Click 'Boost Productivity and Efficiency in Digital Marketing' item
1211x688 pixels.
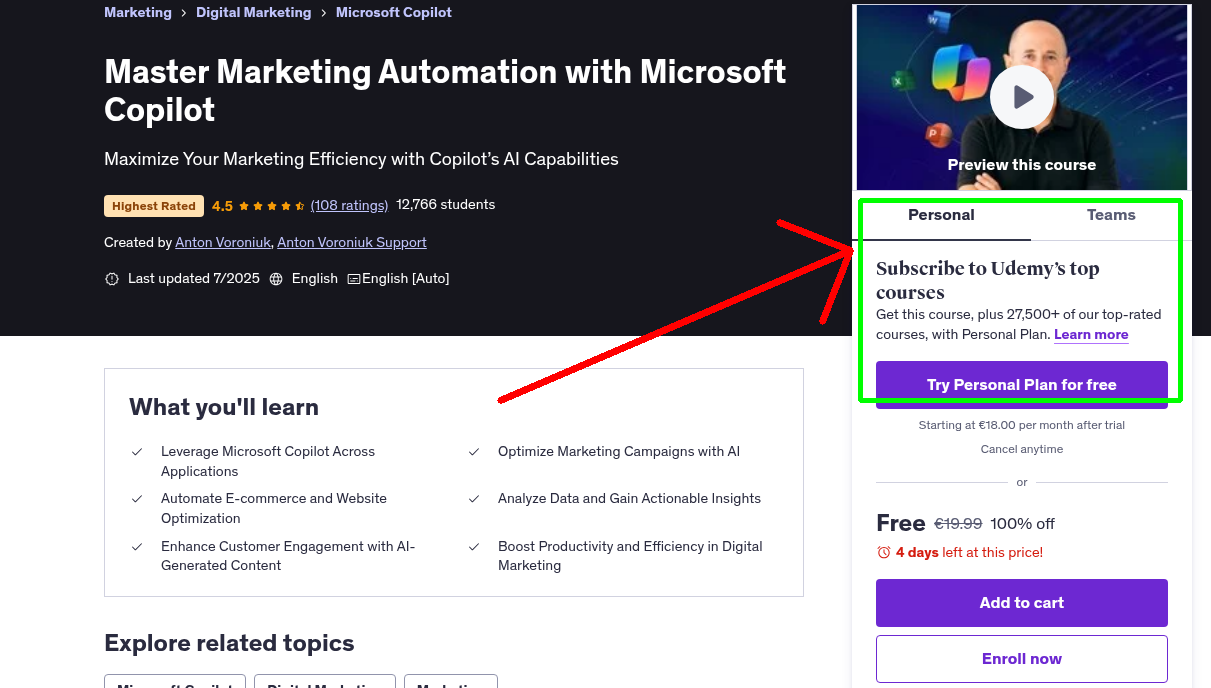coord(630,556)
